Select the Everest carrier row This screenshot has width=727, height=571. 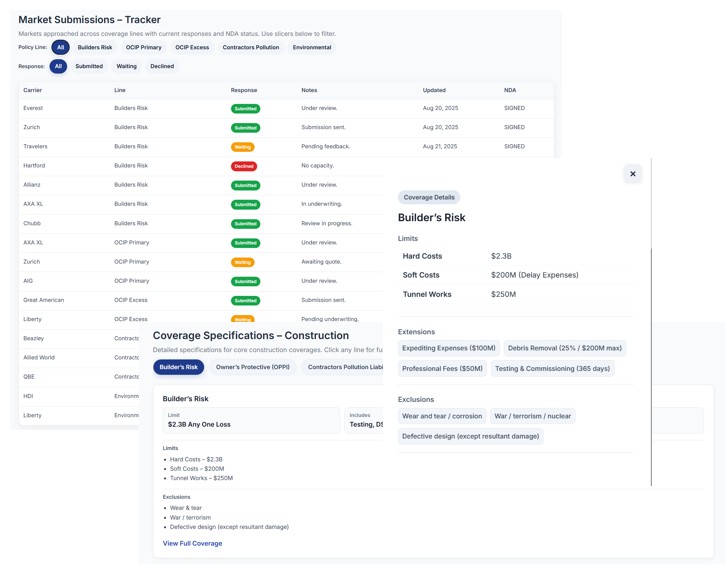33,108
